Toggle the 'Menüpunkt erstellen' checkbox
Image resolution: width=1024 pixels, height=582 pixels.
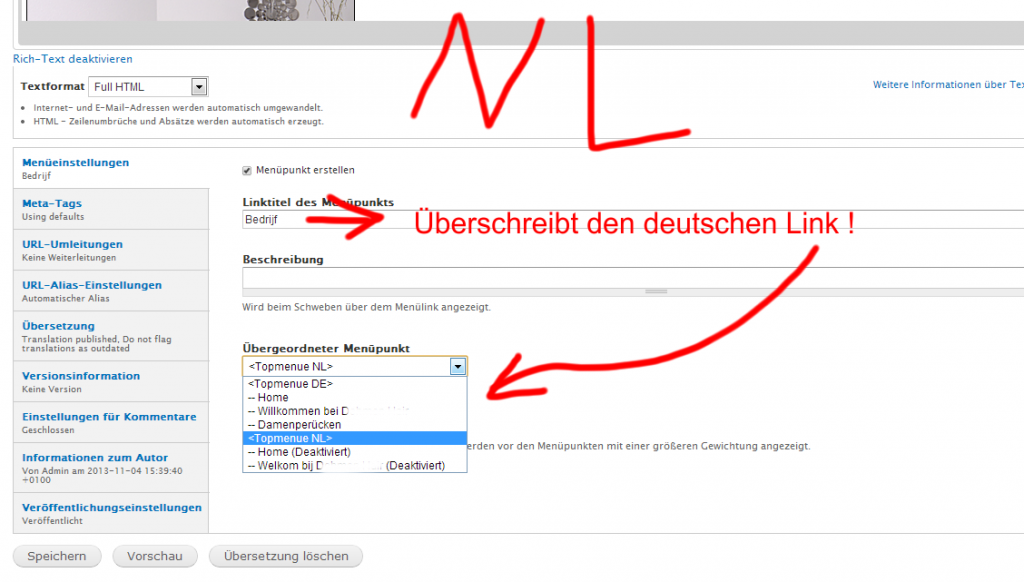pyautogui.click(x=247, y=170)
